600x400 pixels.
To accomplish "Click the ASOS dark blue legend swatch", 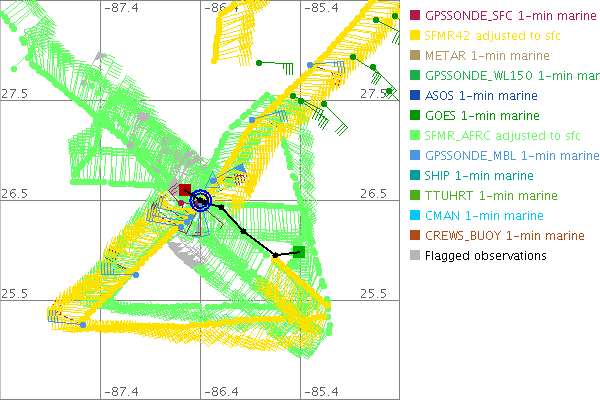I will 415,95.
